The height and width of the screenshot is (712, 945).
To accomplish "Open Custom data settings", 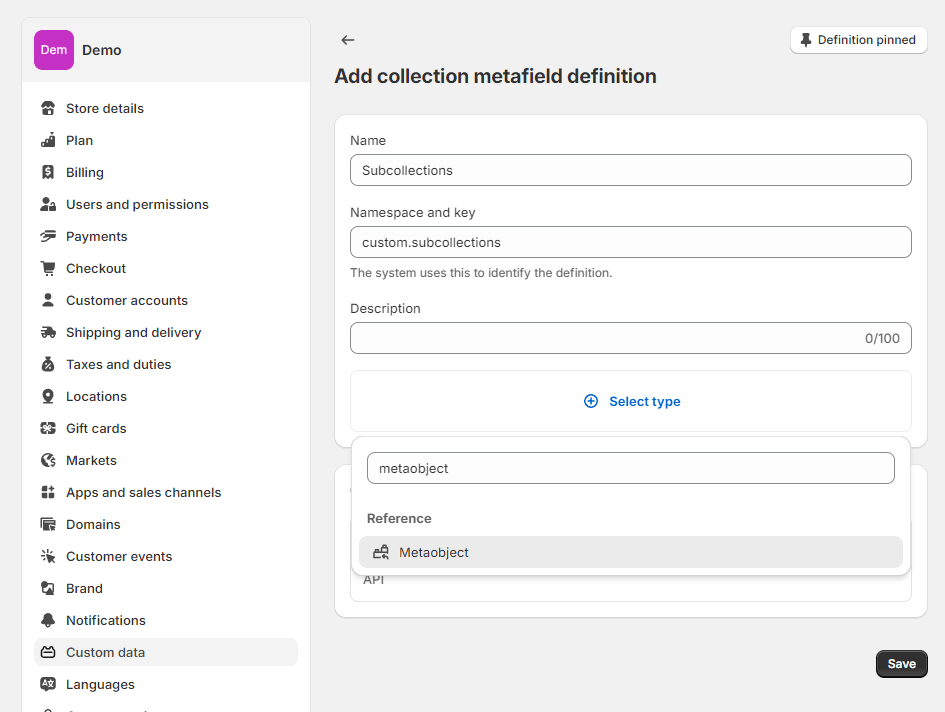I will 105,652.
